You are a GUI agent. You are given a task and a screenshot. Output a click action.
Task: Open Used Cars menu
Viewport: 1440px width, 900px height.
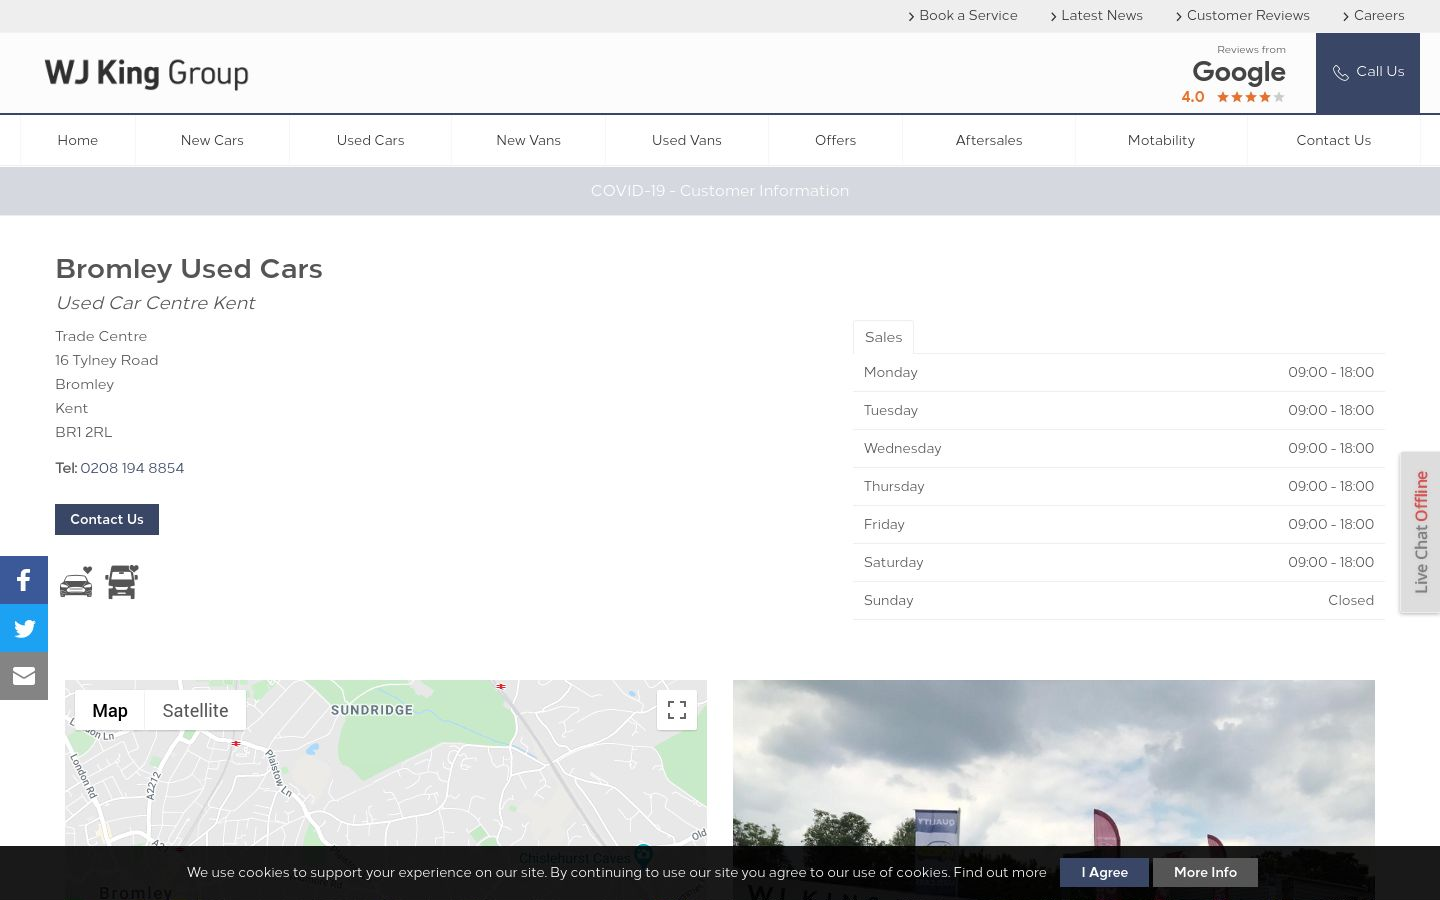point(370,140)
